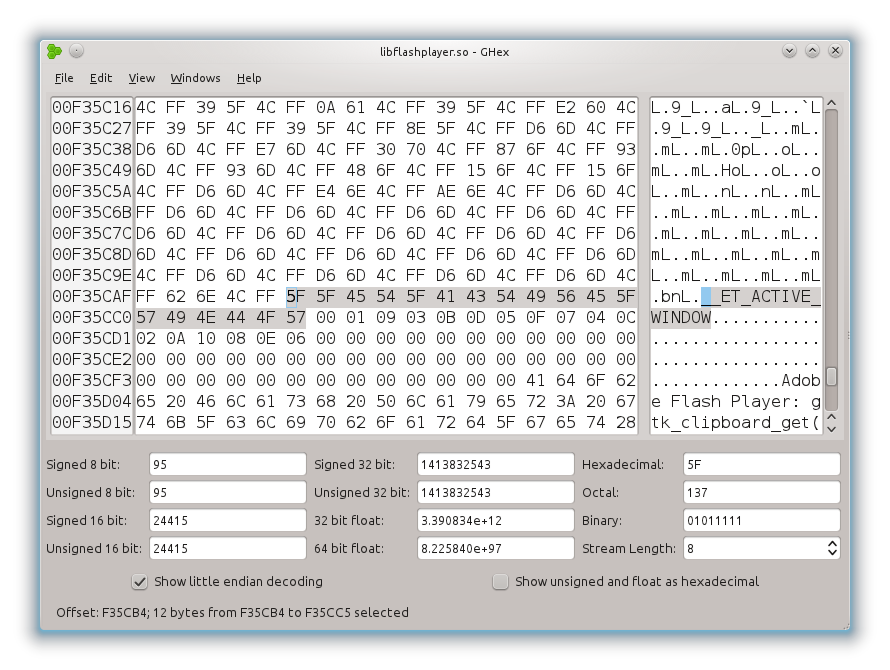890x670 pixels.
Task: Click the Signed 32 bit value field
Action: coord(496,464)
